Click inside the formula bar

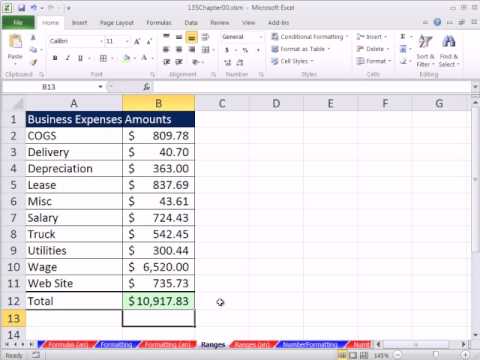pos(312,87)
